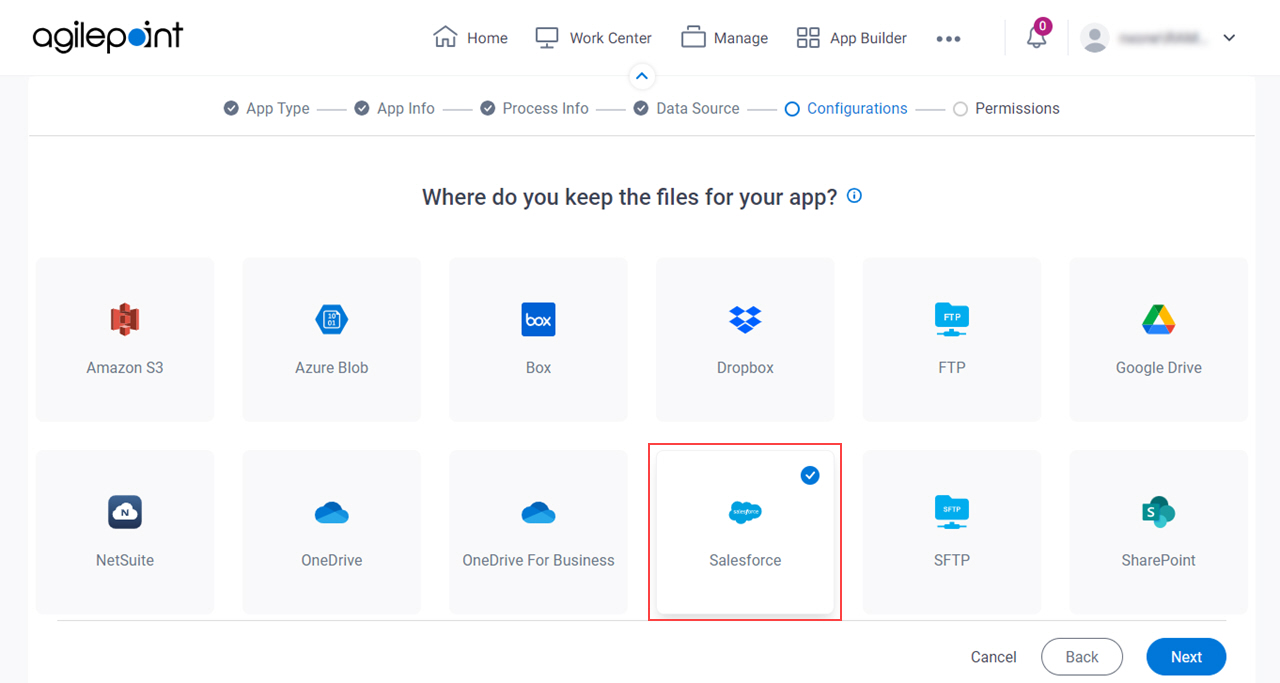
Task: Open the three-dots more menu
Action: 948,39
